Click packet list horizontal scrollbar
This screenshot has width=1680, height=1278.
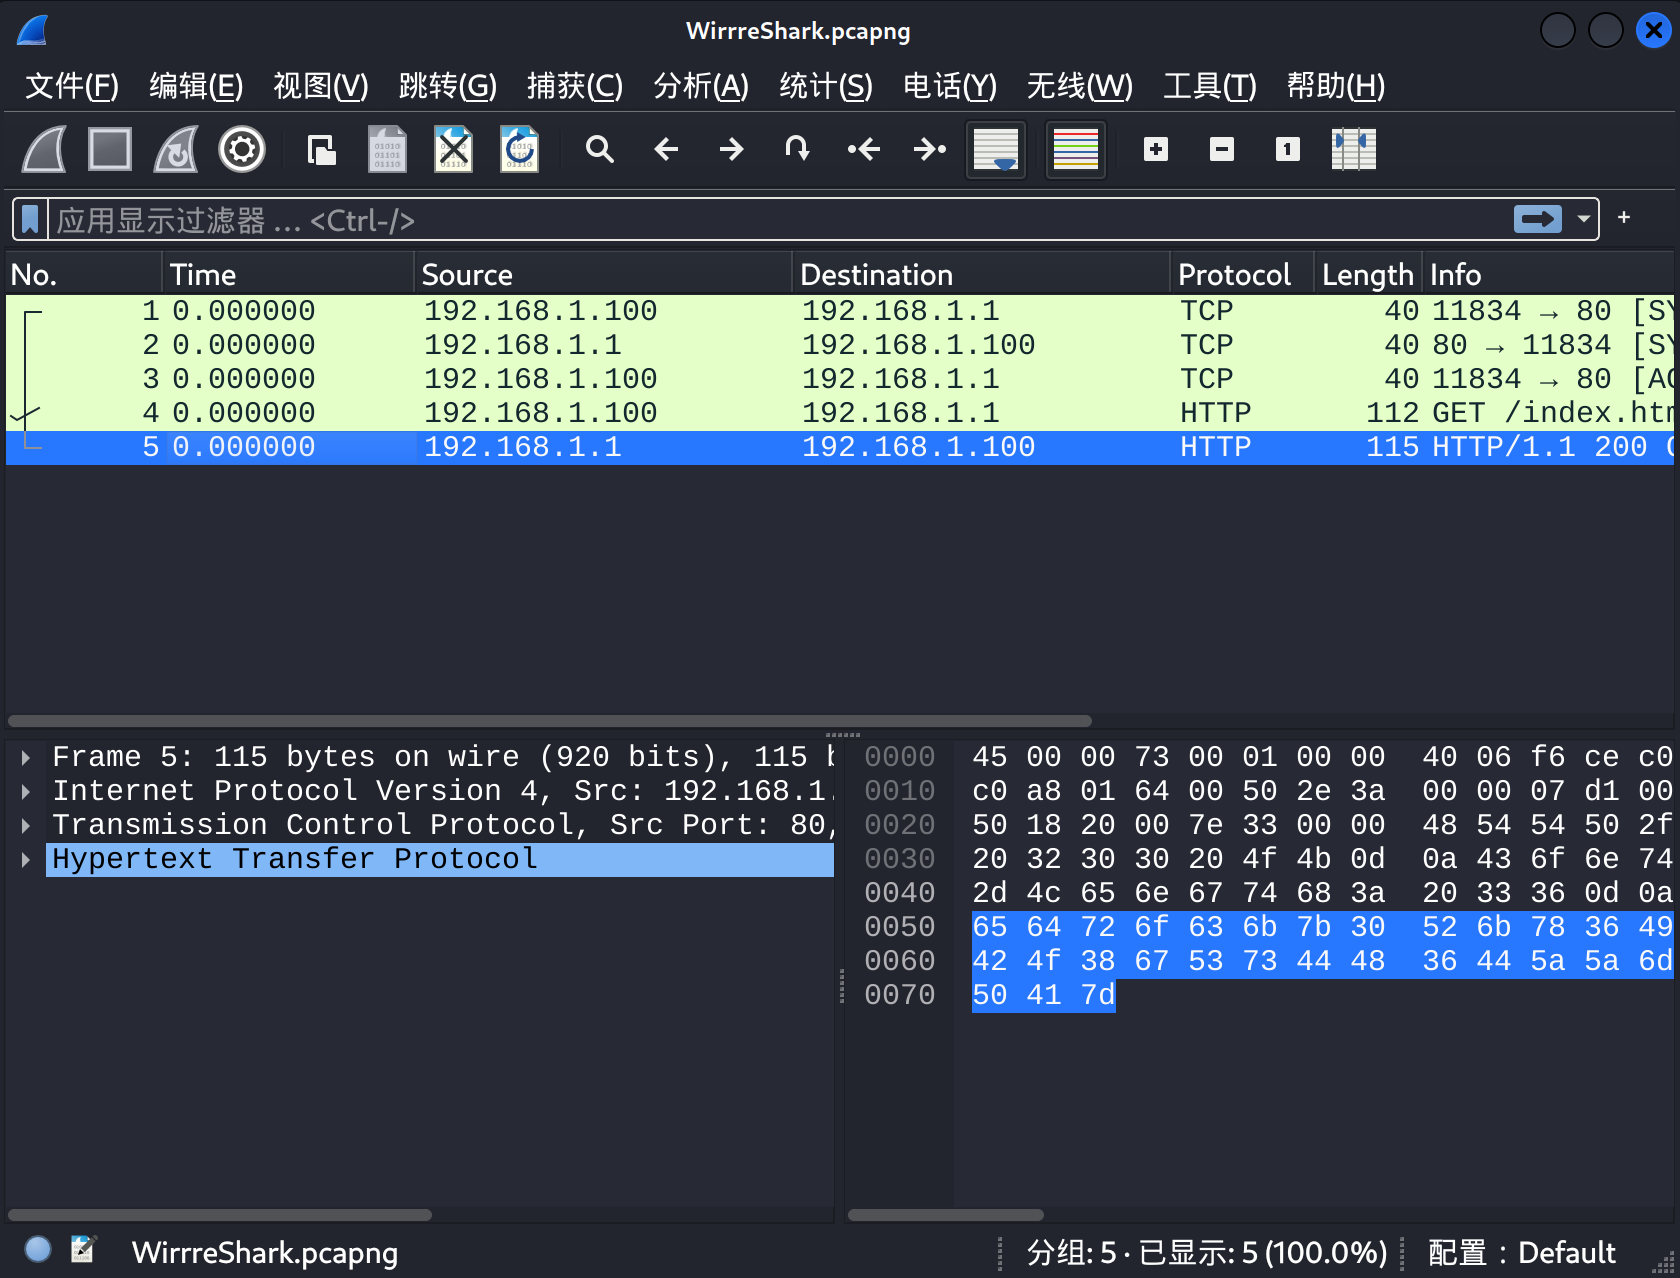pos(550,721)
